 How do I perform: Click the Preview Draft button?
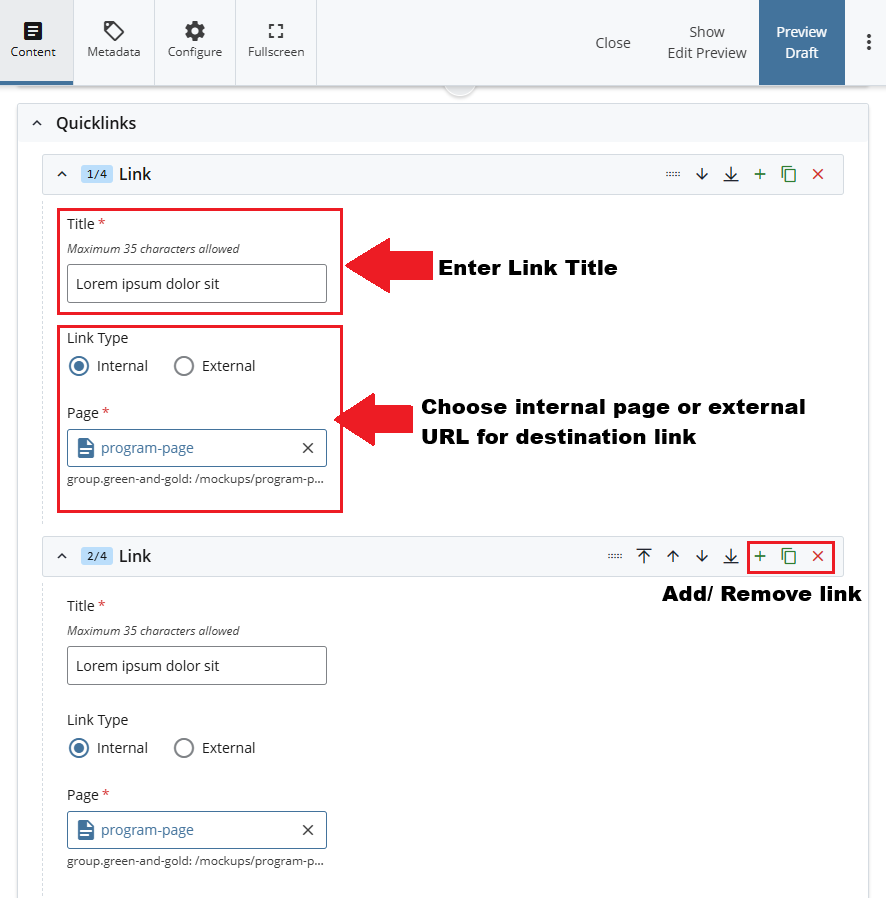(x=801, y=42)
